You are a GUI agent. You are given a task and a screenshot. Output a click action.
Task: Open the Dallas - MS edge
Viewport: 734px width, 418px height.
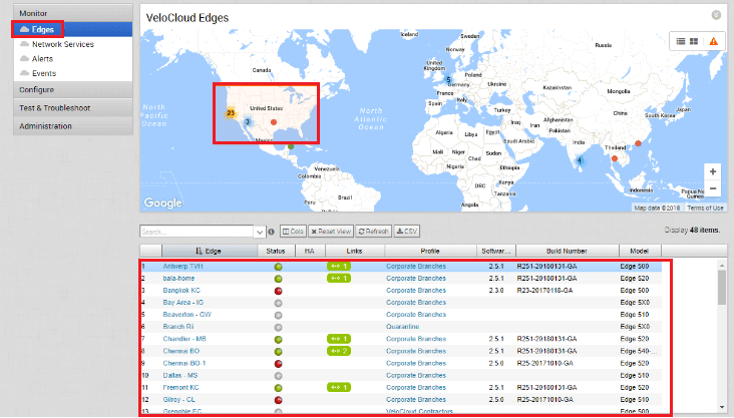(x=180, y=375)
